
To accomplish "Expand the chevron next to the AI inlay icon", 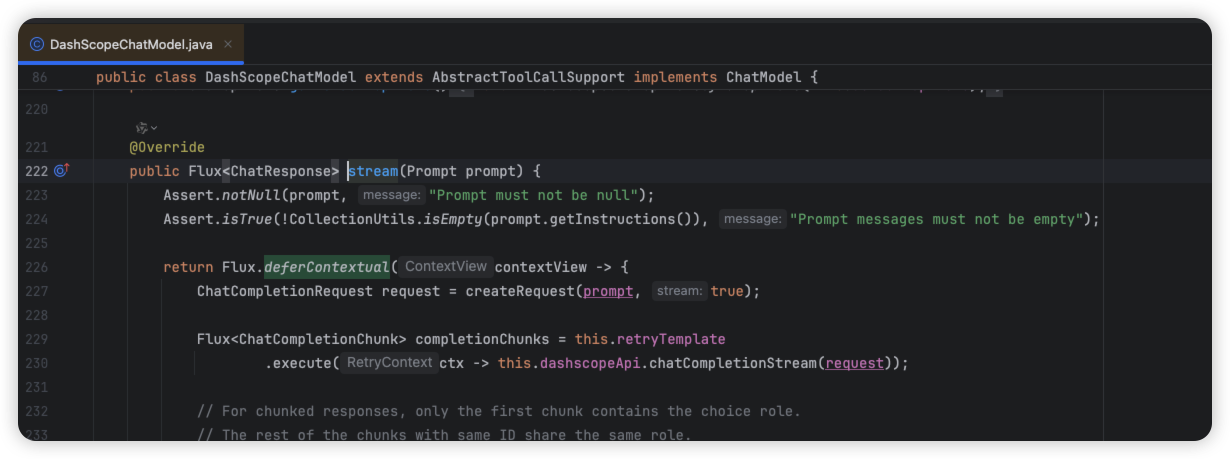I will click(154, 128).
